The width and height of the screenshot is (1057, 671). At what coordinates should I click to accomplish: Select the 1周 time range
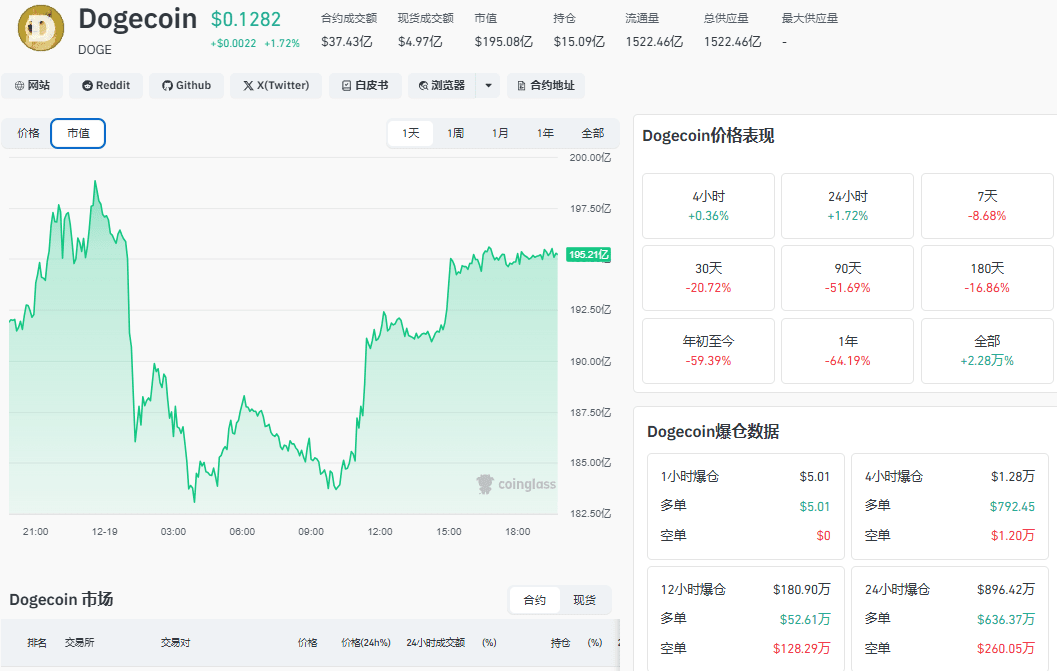click(x=456, y=134)
